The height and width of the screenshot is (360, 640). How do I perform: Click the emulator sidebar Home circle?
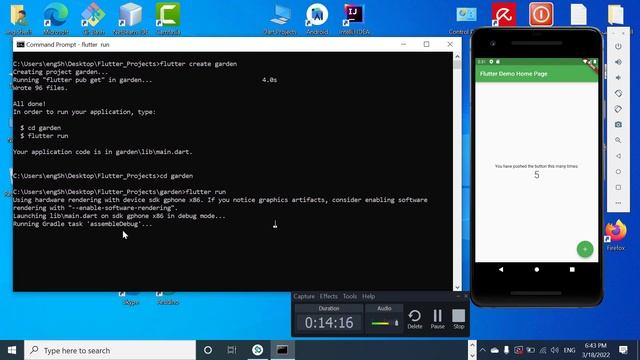[x=618, y=172]
